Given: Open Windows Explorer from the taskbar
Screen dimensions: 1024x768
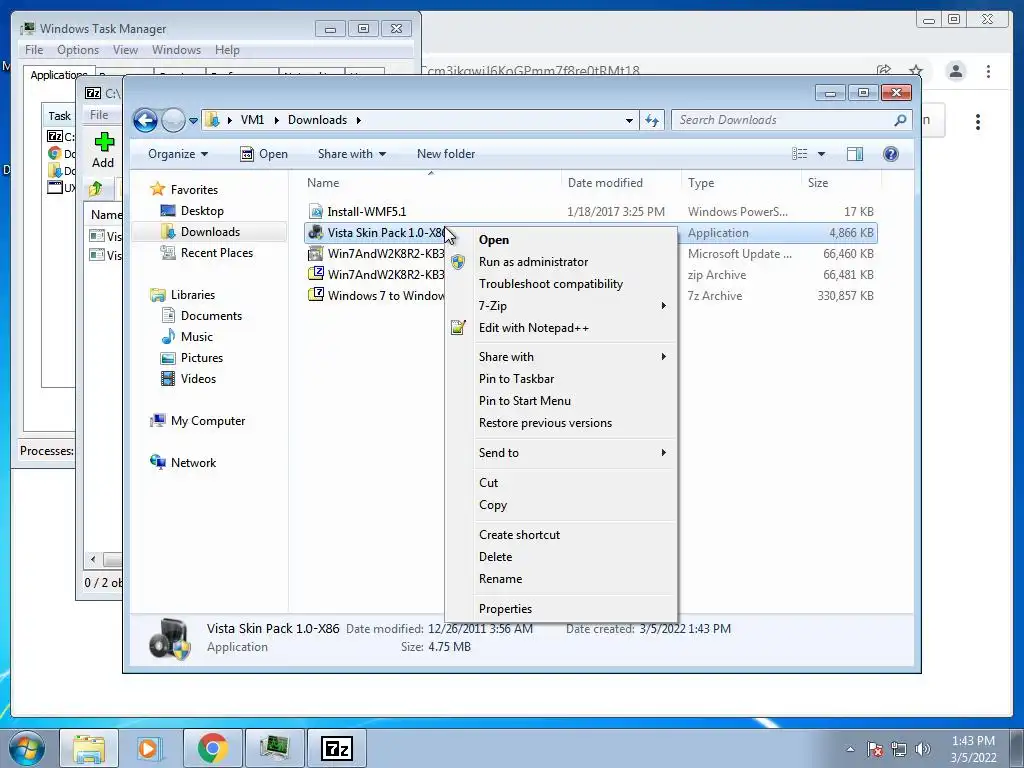Looking at the screenshot, I should 89,748.
